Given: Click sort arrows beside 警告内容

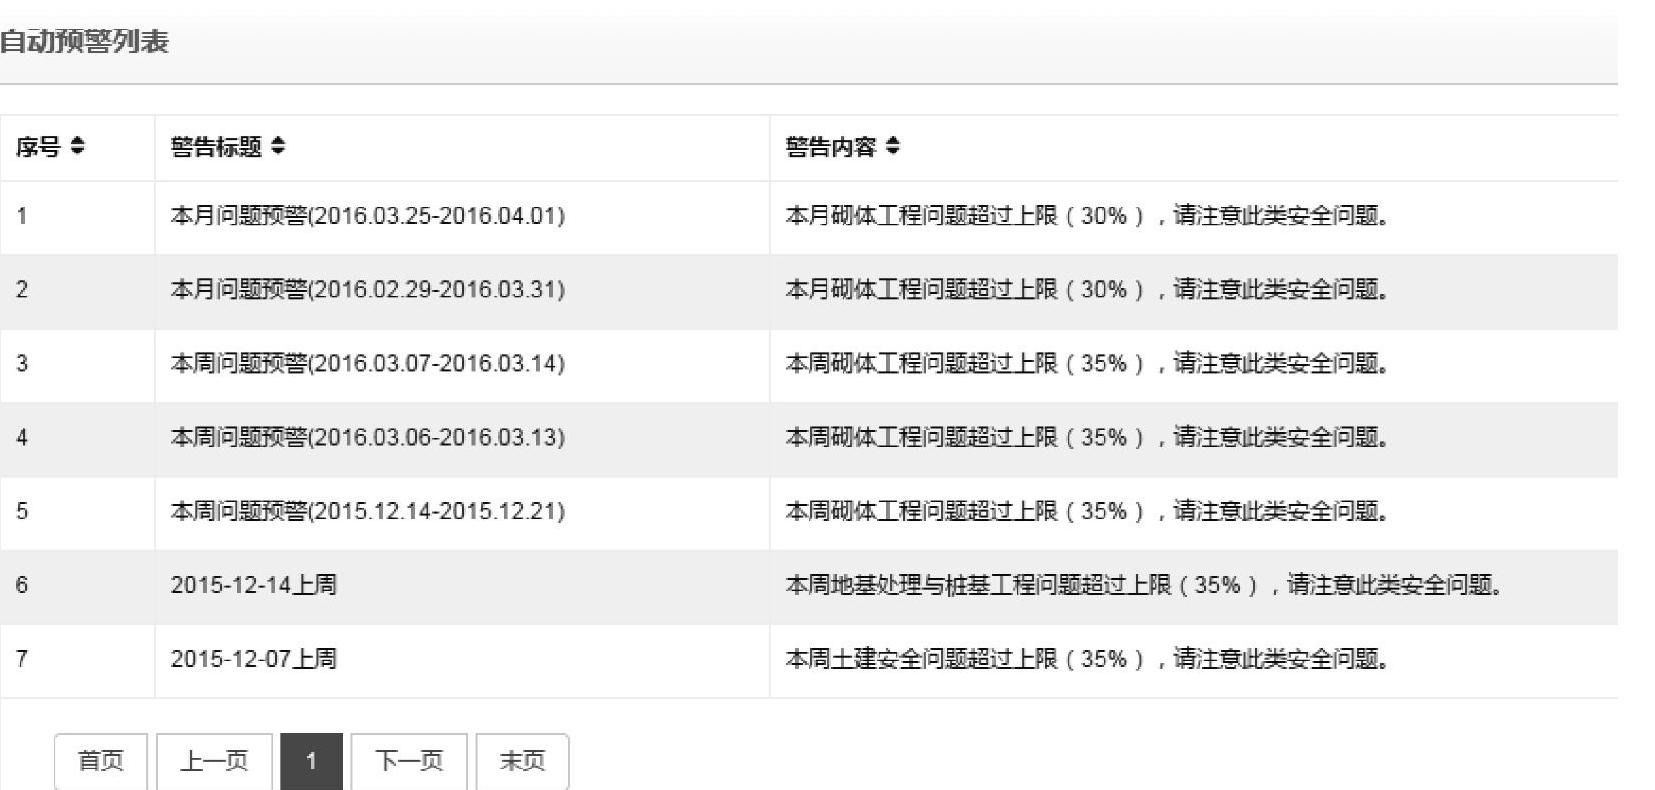Looking at the screenshot, I should [x=892, y=147].
